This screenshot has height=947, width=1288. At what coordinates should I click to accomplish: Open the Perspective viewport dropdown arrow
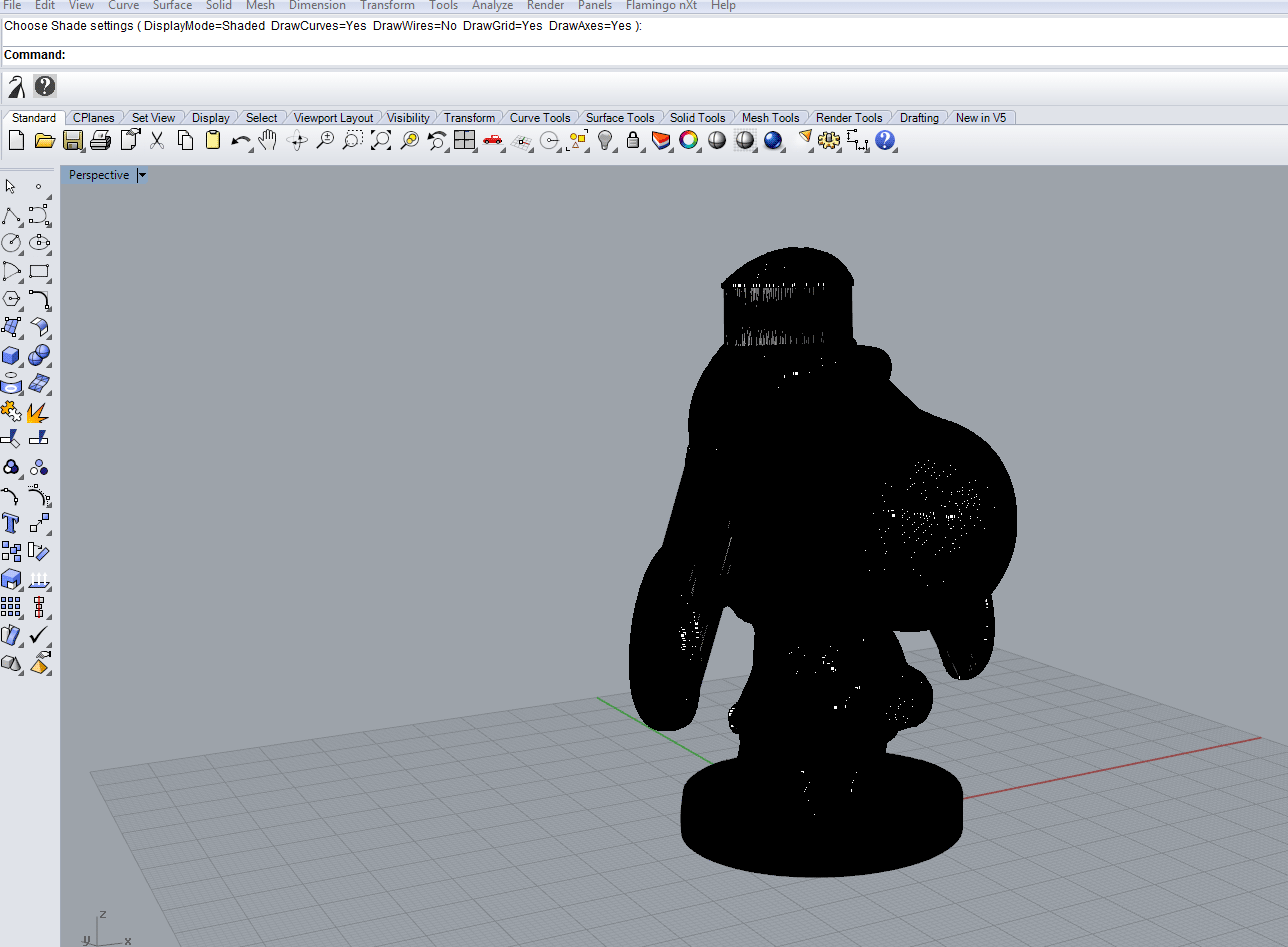pos(142,175)
